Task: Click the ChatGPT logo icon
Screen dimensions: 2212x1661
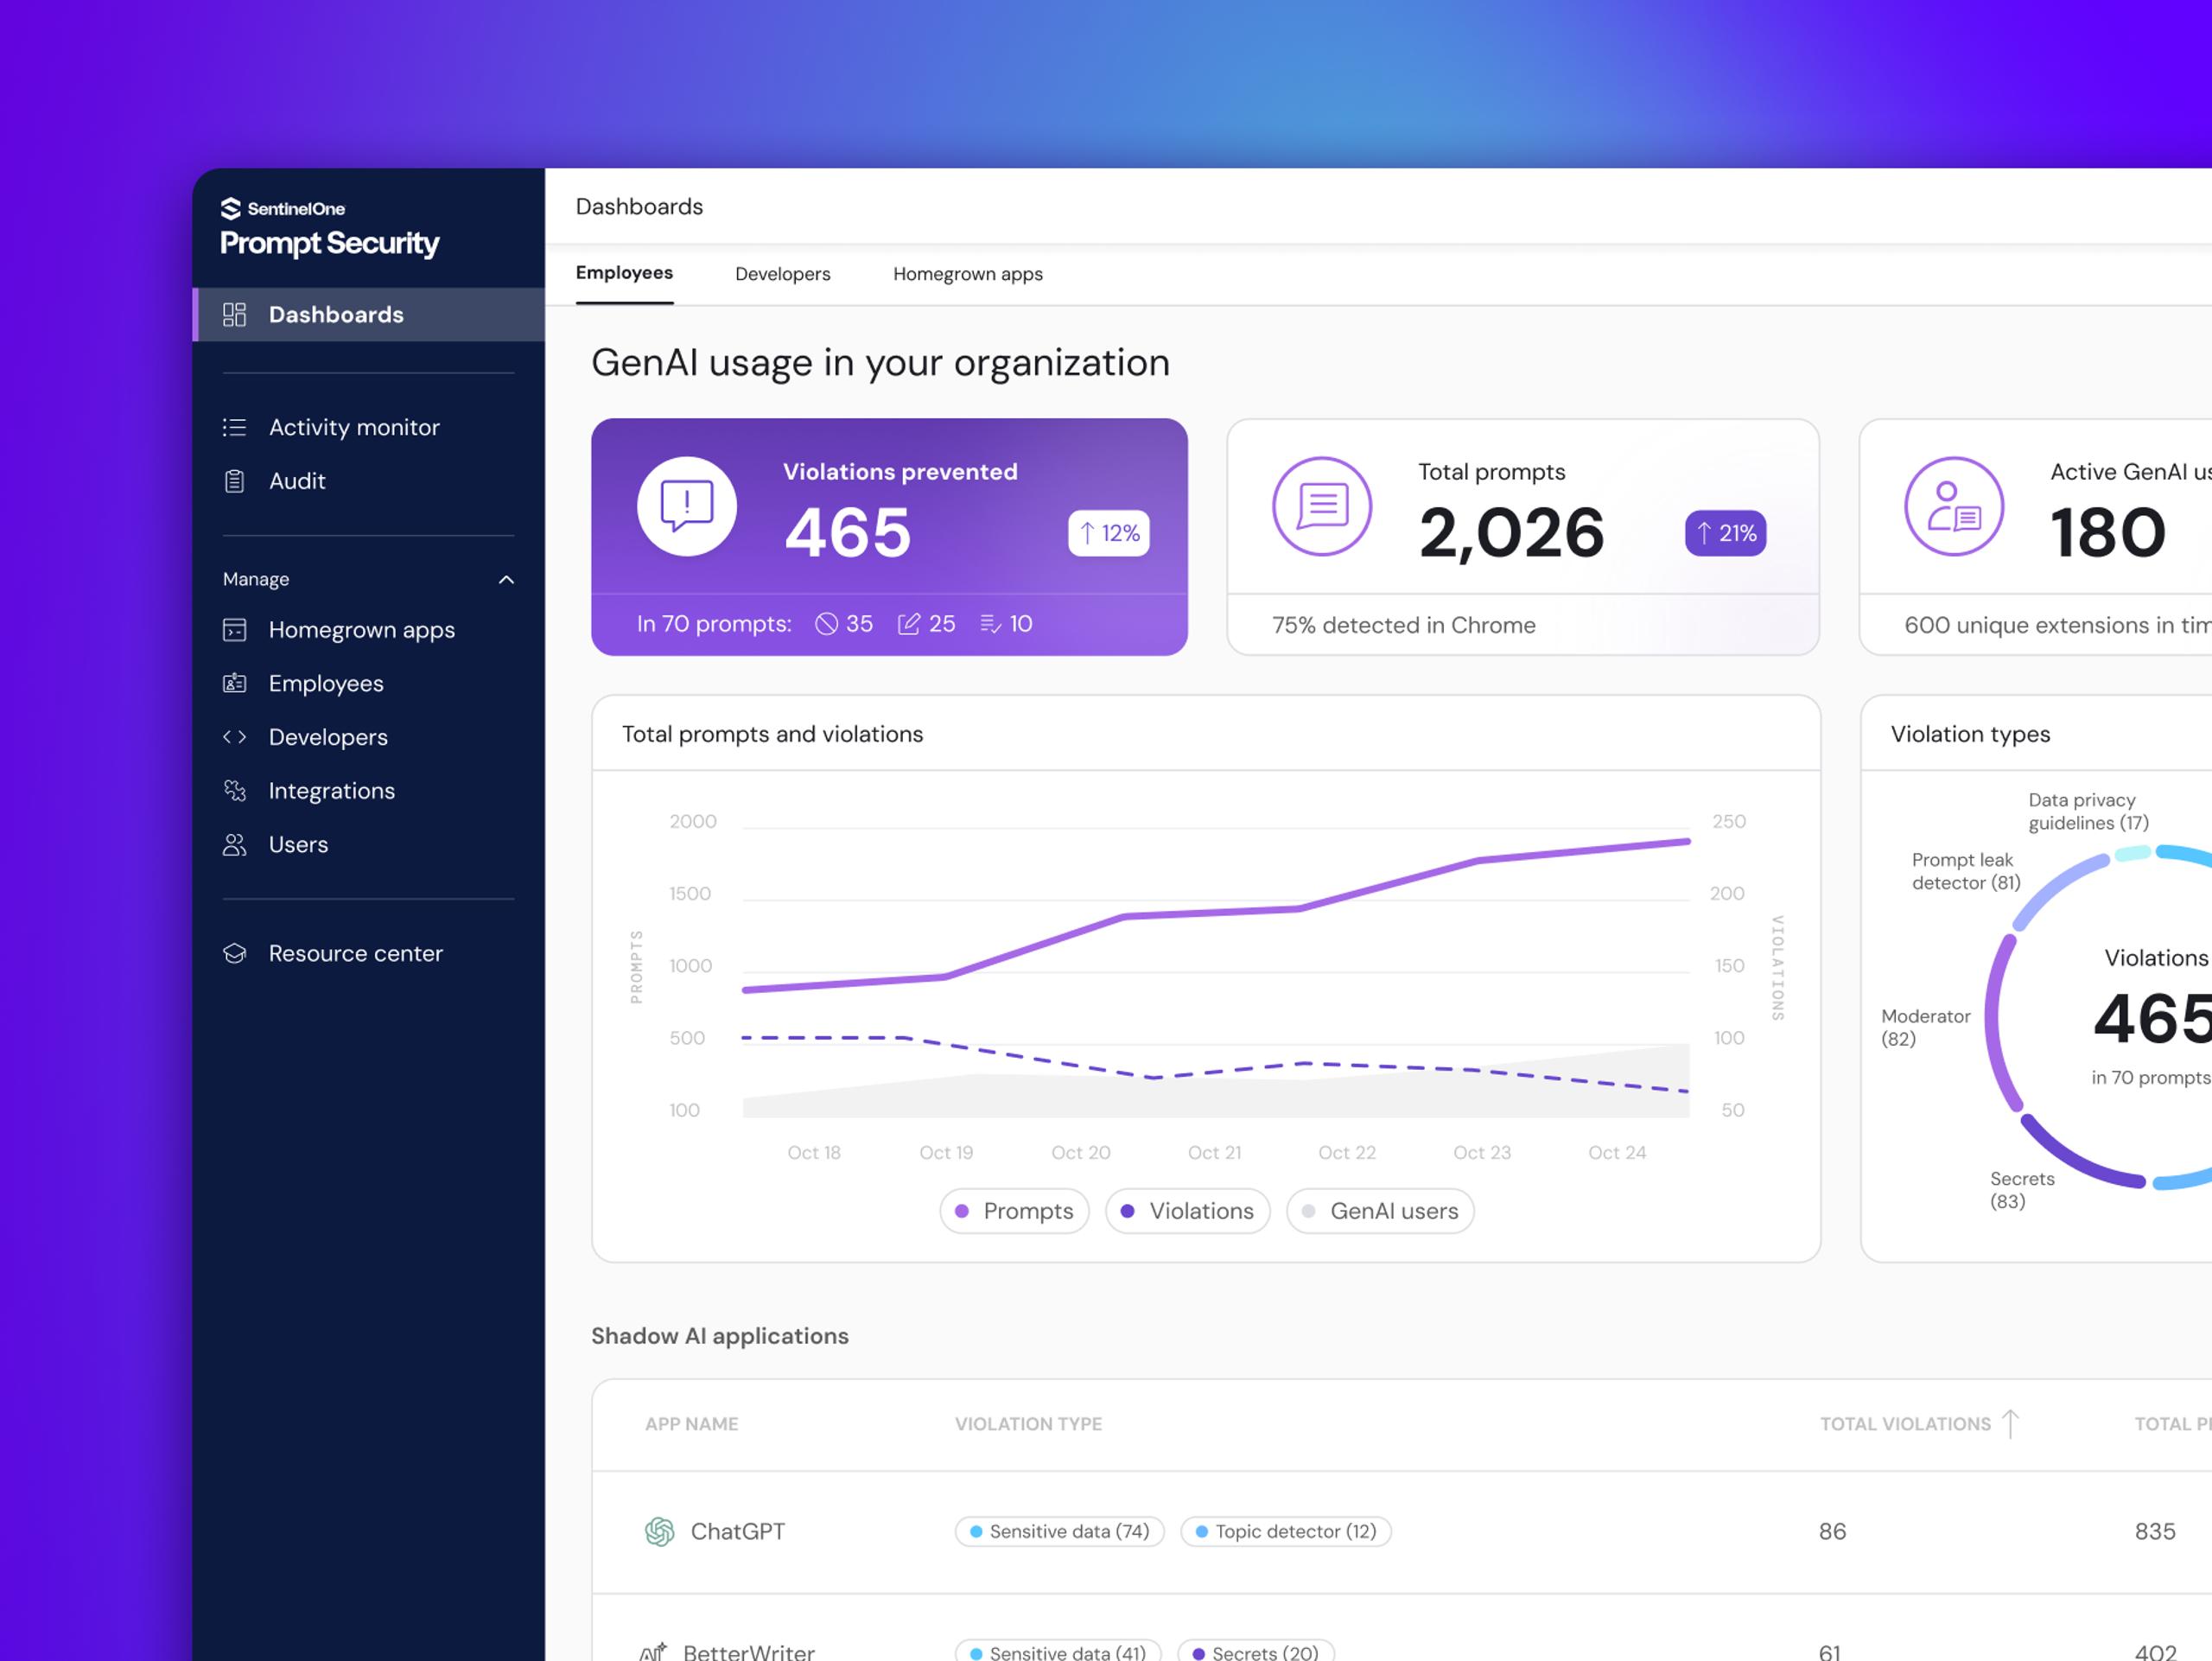Action: (x=660, y=1532)
